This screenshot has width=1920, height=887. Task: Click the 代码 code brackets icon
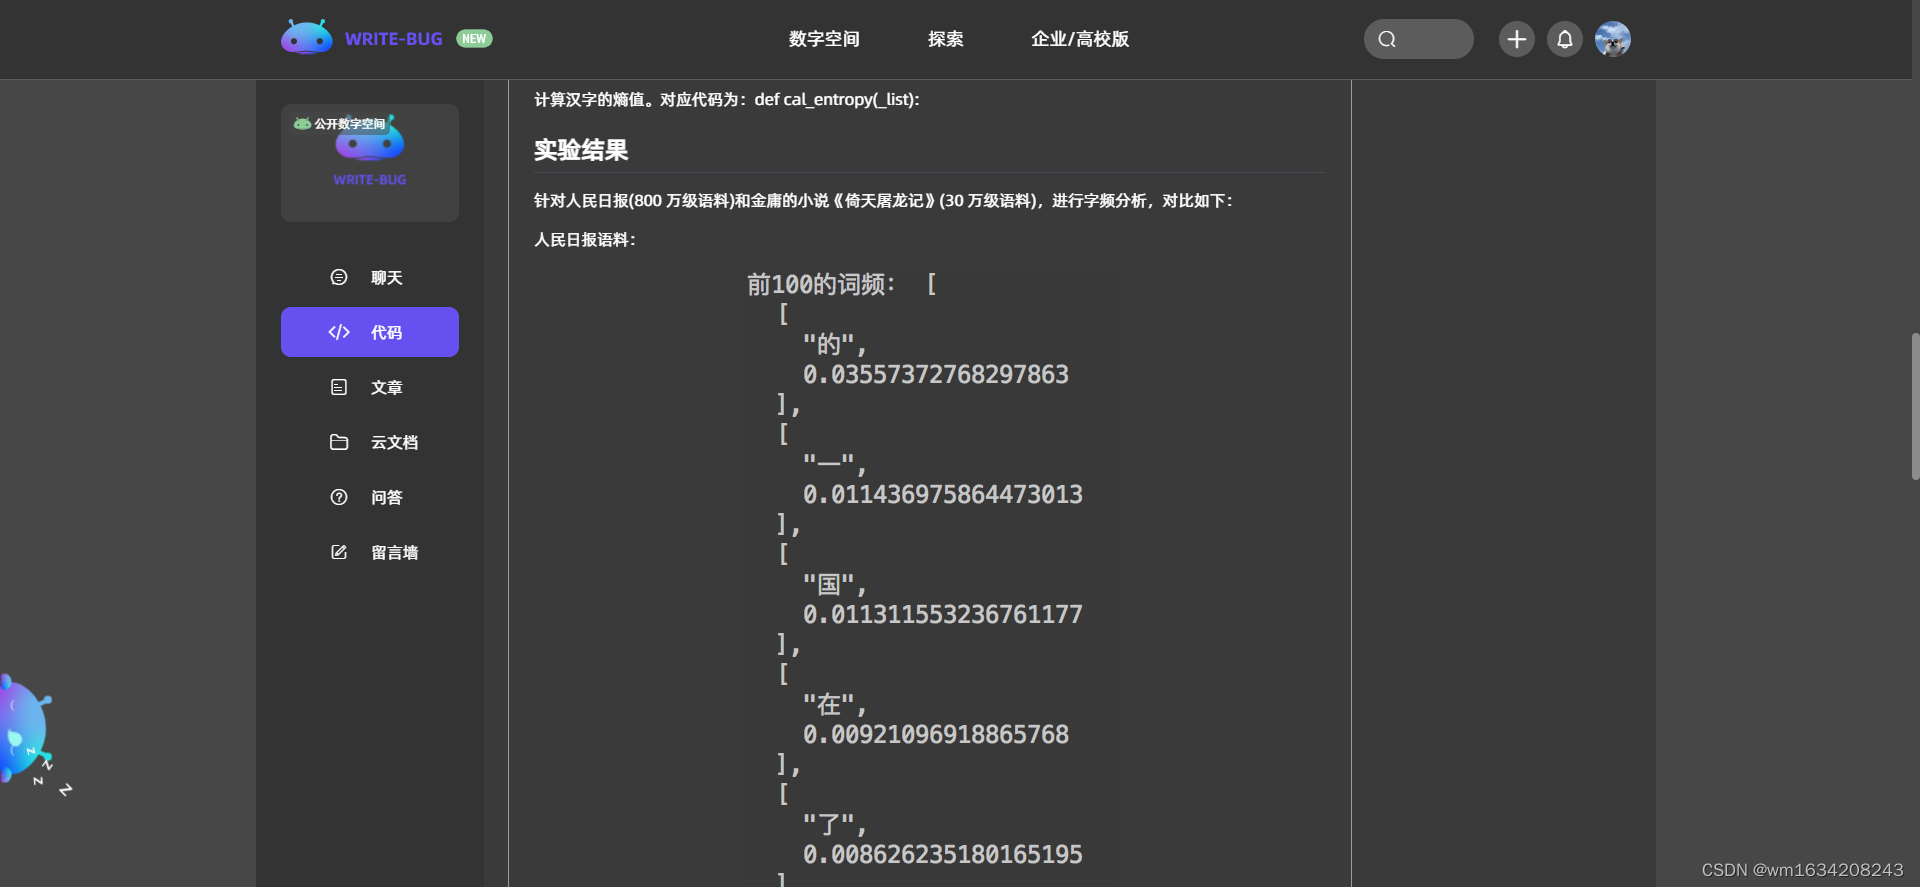[x=339, y=332]
